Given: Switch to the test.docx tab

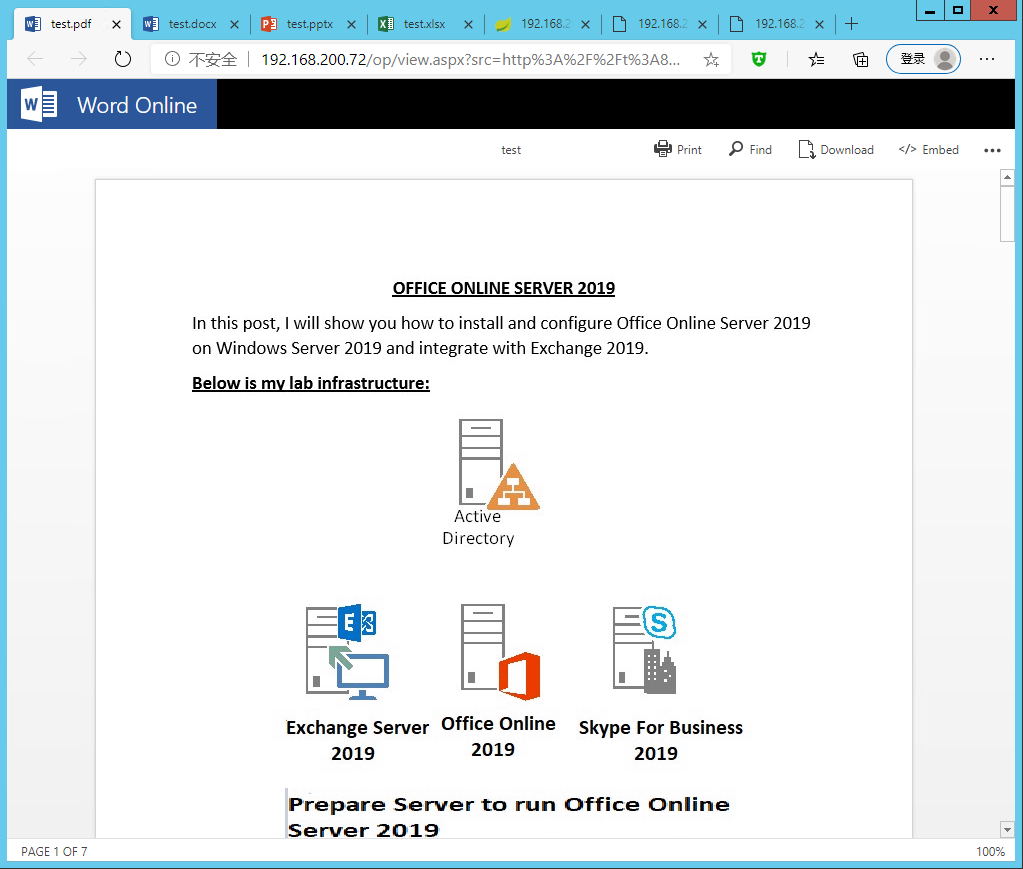Looking at the screenshot, I should (x=192, y=24).
